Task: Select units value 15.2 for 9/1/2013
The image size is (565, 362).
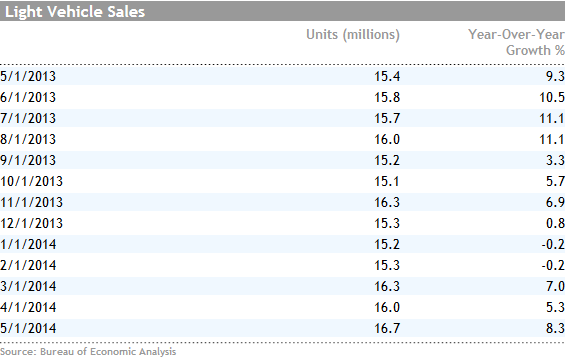Action: coord(387,160)
